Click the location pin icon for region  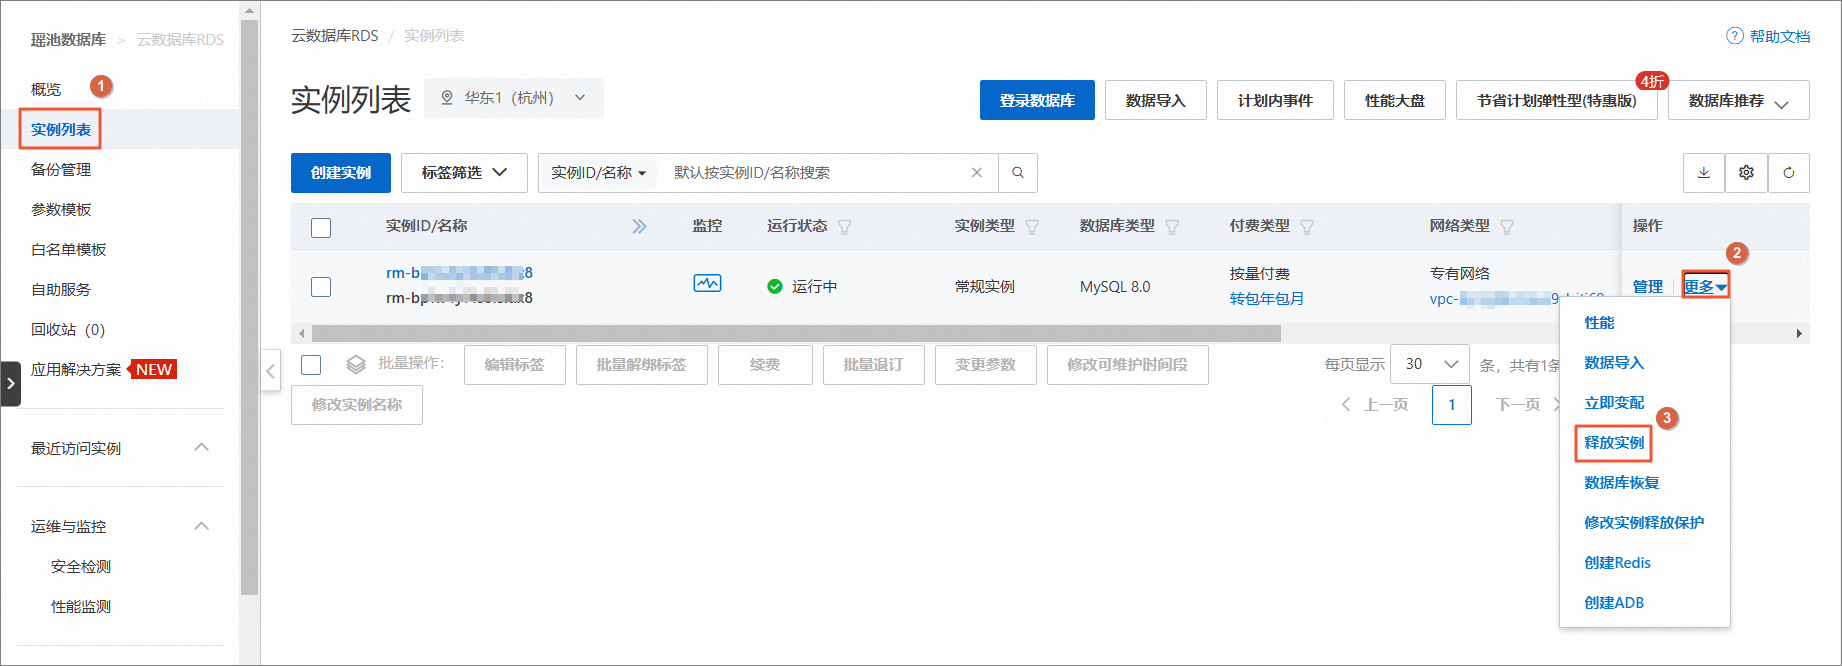coord(447,98)
